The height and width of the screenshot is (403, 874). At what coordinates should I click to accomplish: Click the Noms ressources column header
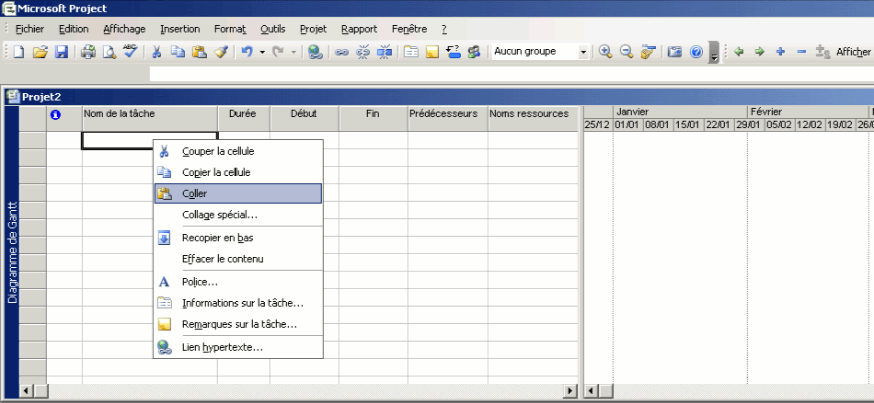point(532,119)
